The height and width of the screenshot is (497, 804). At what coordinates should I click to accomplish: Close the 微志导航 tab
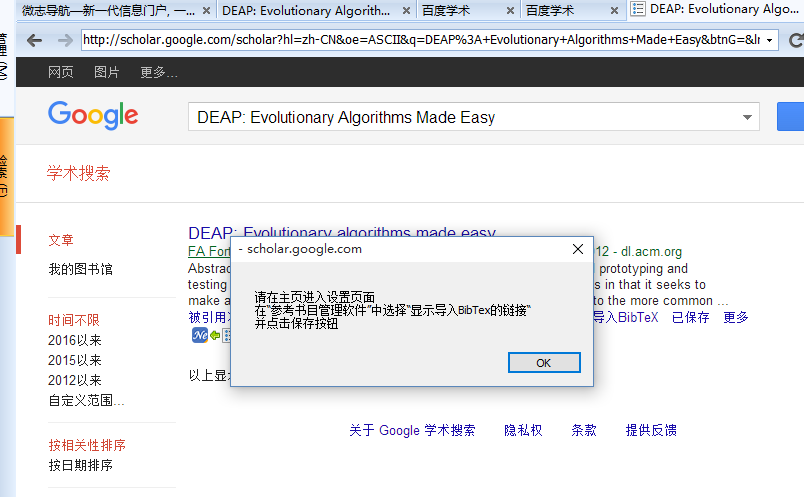point(206,11)
